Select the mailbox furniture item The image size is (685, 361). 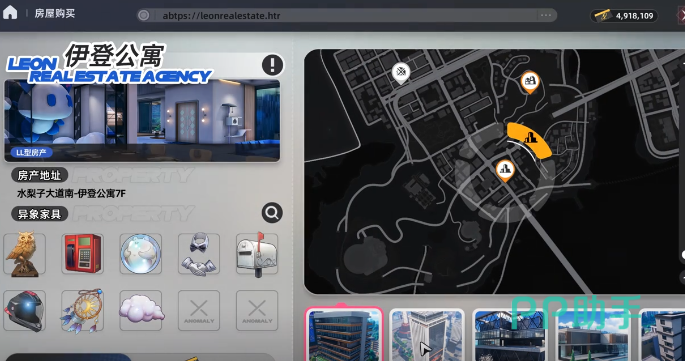(257, 254)
